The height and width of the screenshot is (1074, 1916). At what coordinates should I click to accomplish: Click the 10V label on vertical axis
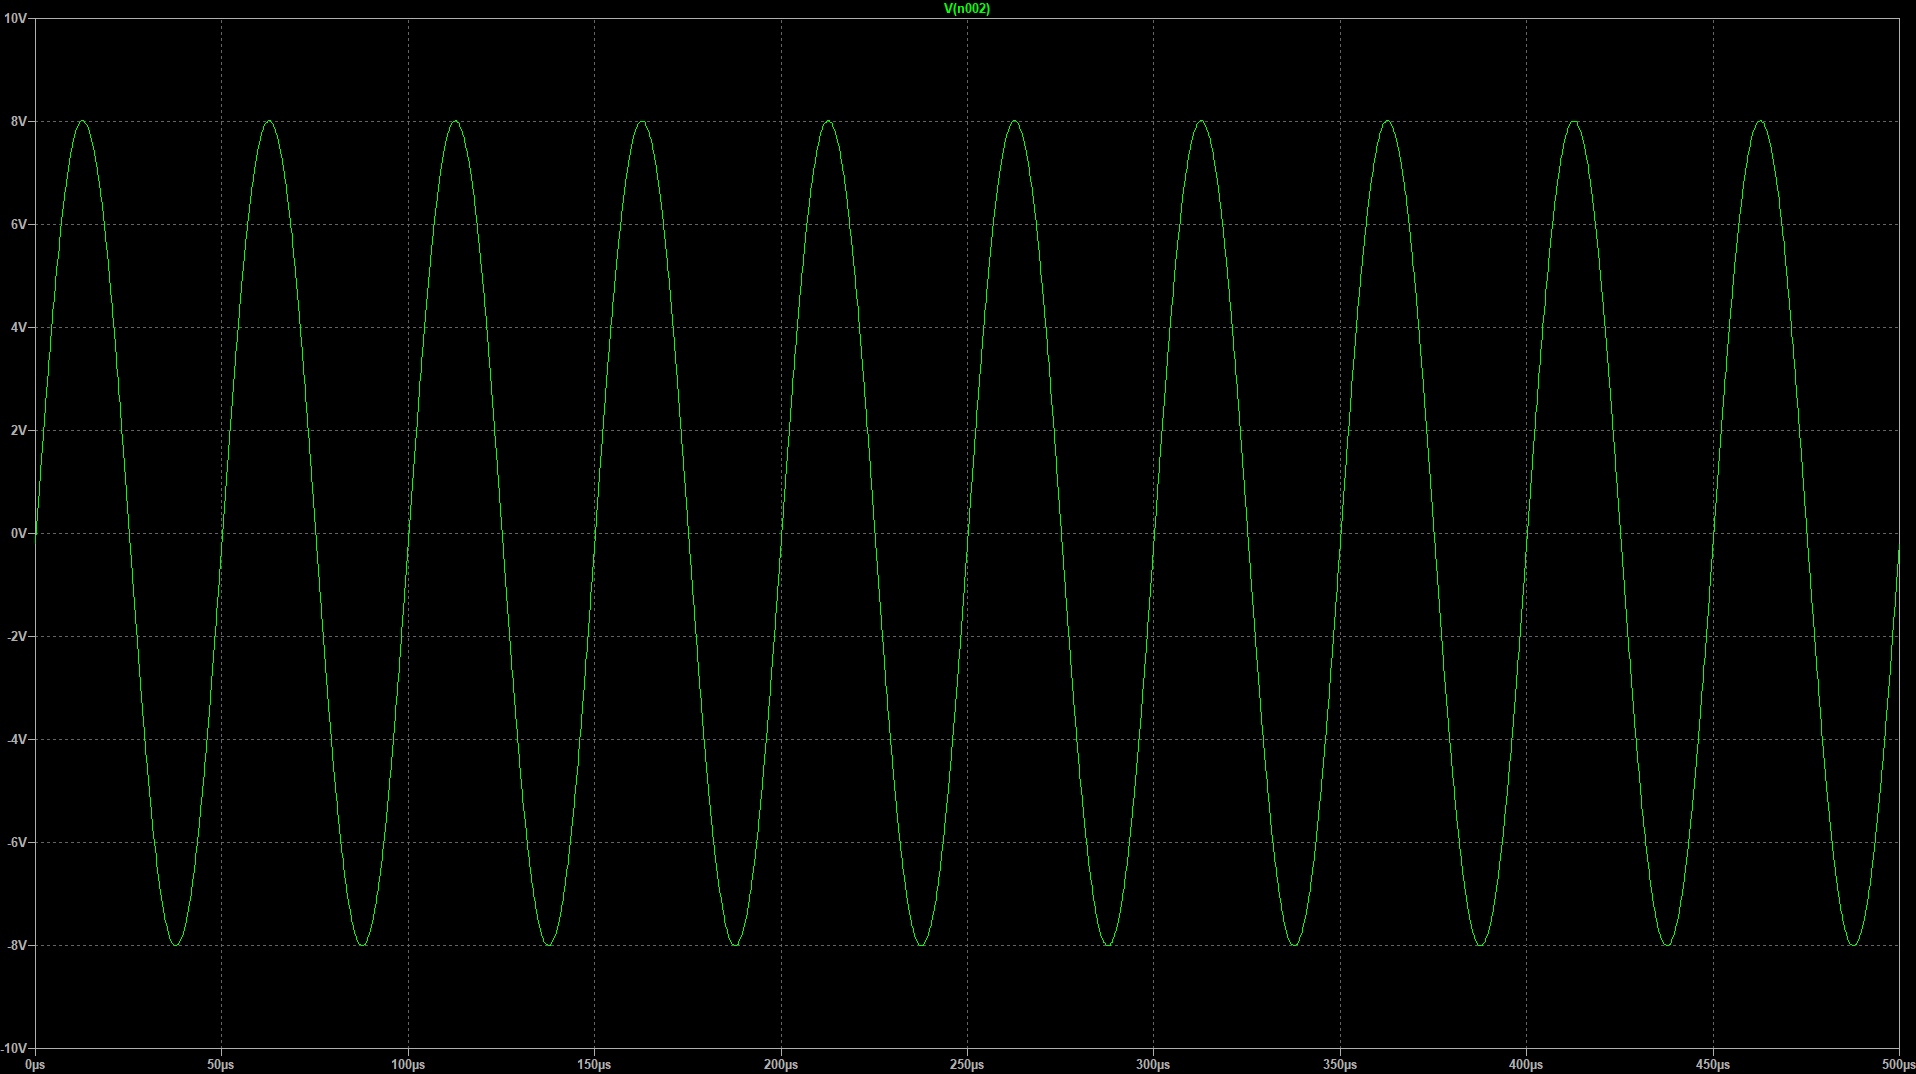click(x=15, y=19)
